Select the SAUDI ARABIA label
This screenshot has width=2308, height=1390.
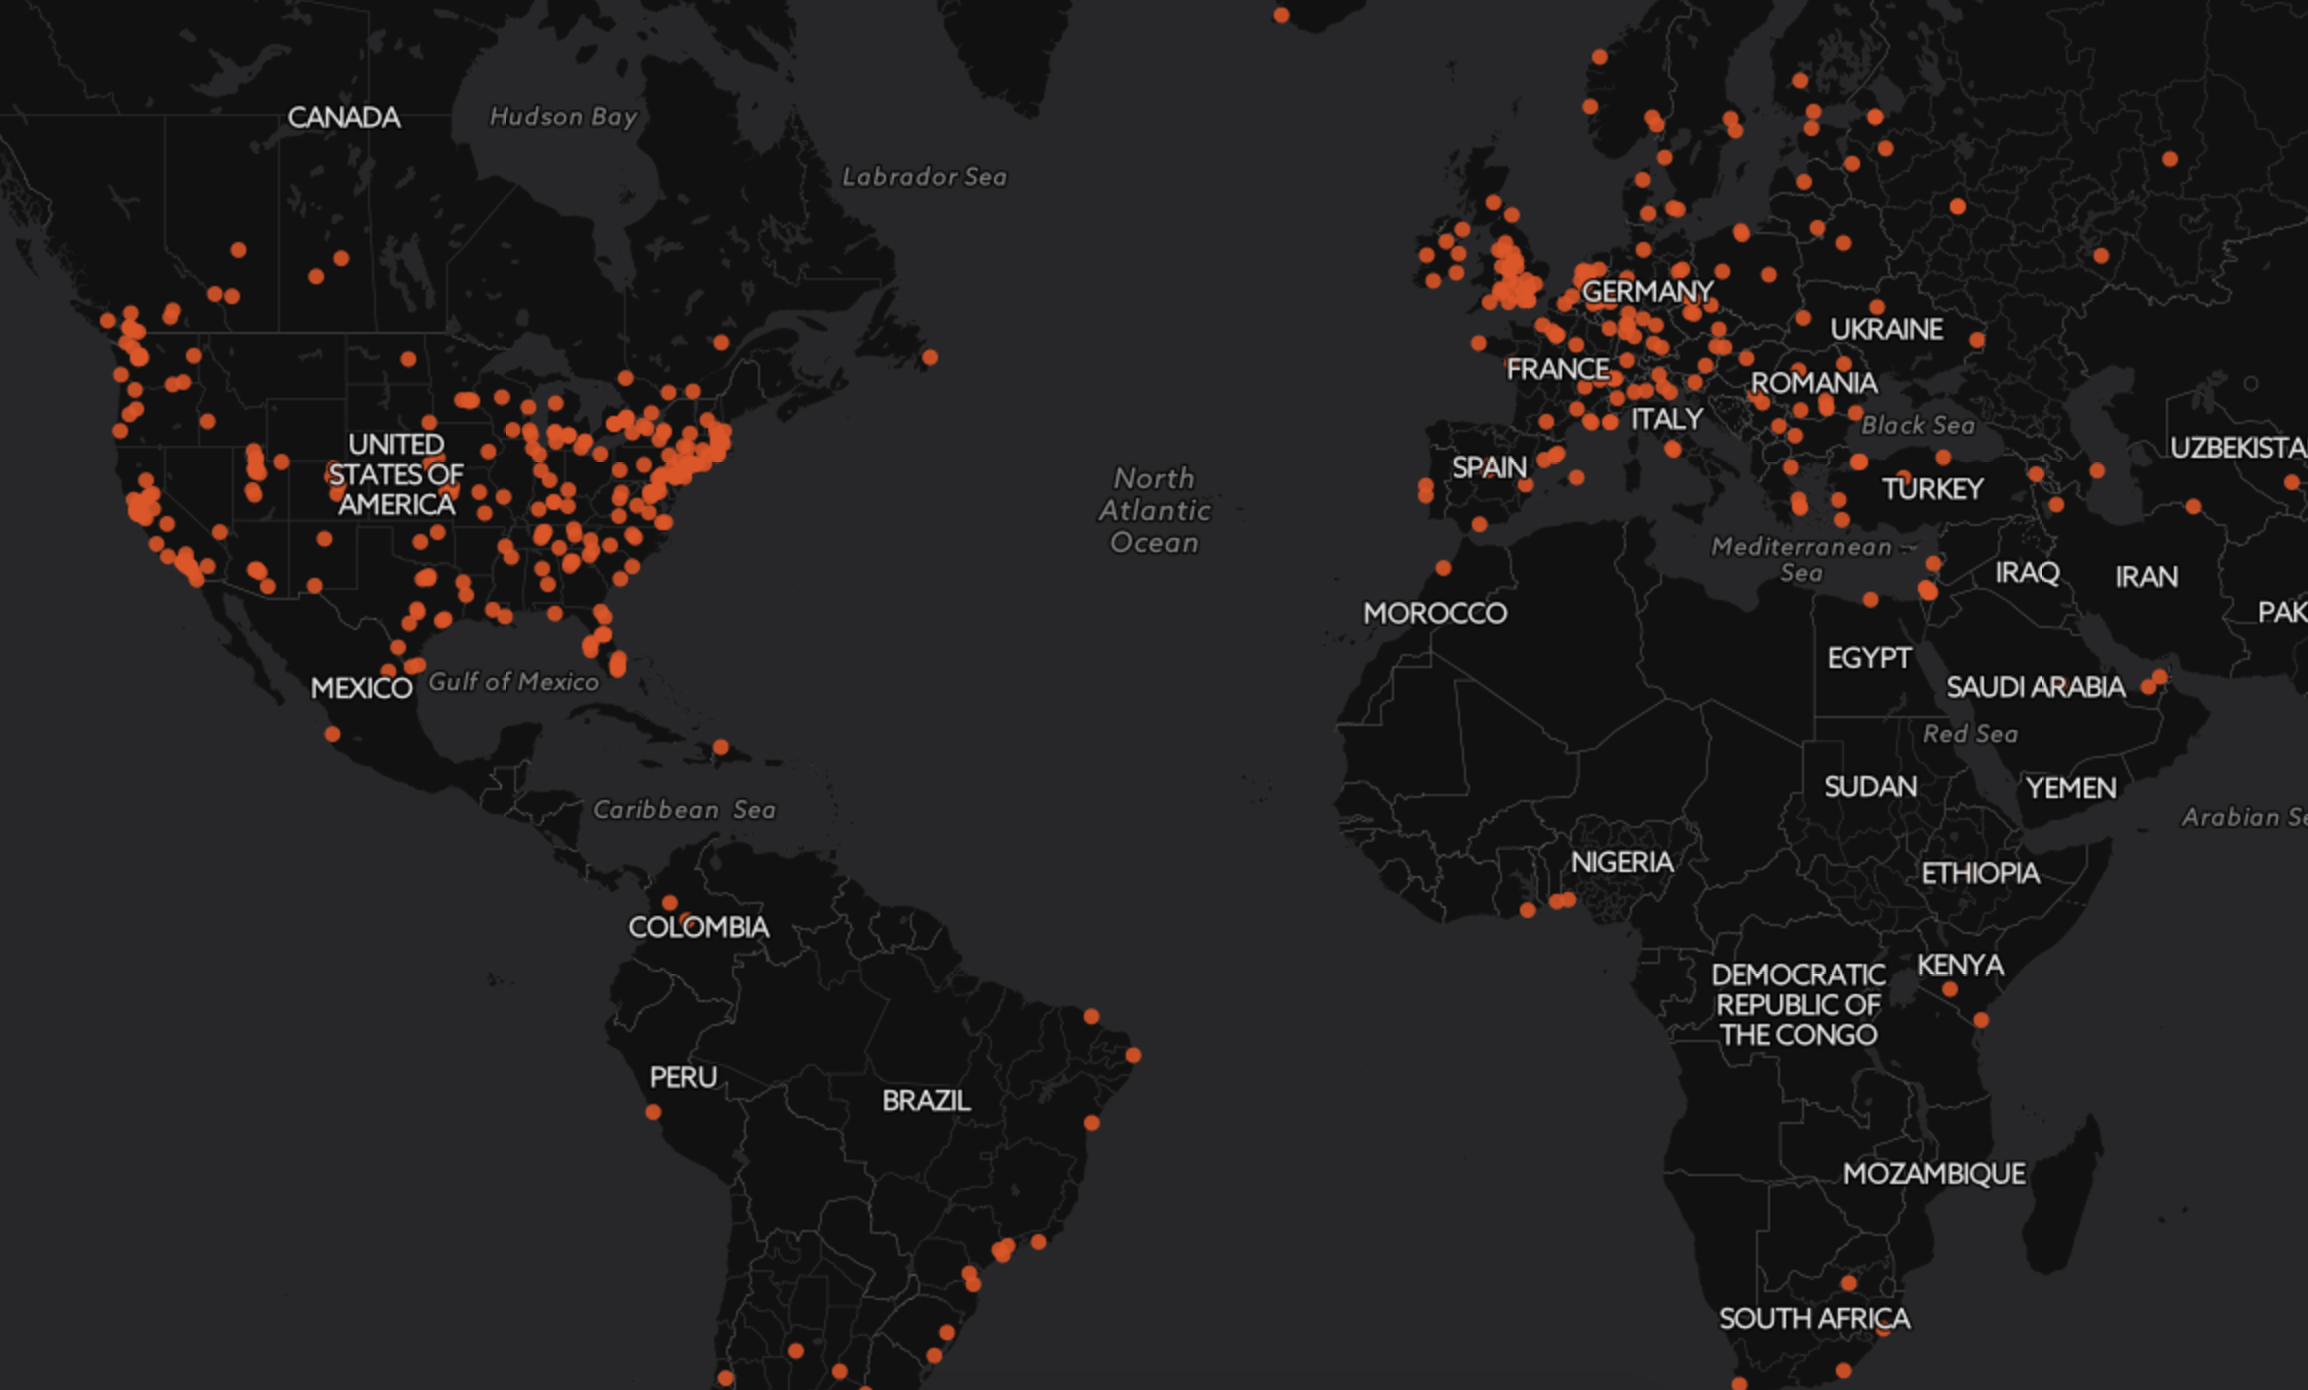2035,687
